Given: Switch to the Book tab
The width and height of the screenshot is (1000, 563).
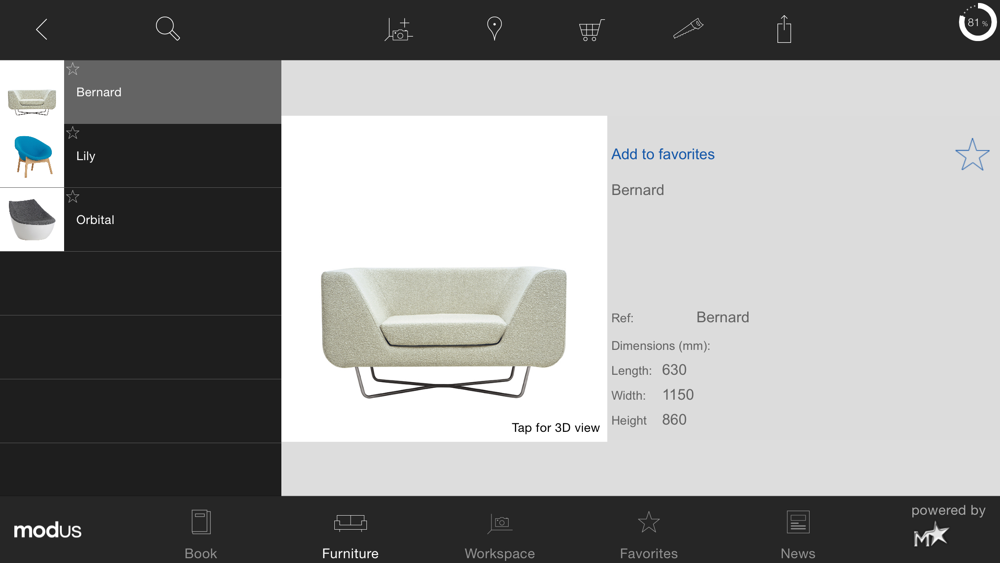Looking at the screenshot, I should (201, 534).
